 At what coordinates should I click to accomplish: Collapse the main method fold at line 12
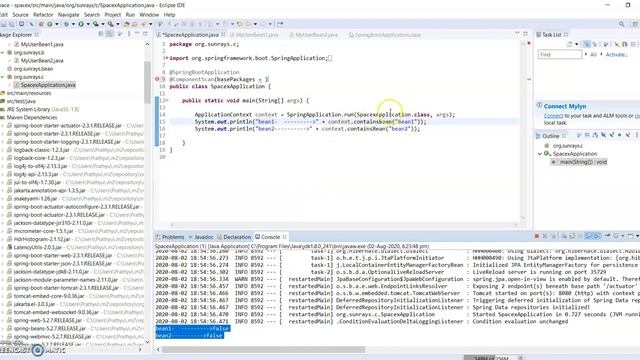click(167, 100)
